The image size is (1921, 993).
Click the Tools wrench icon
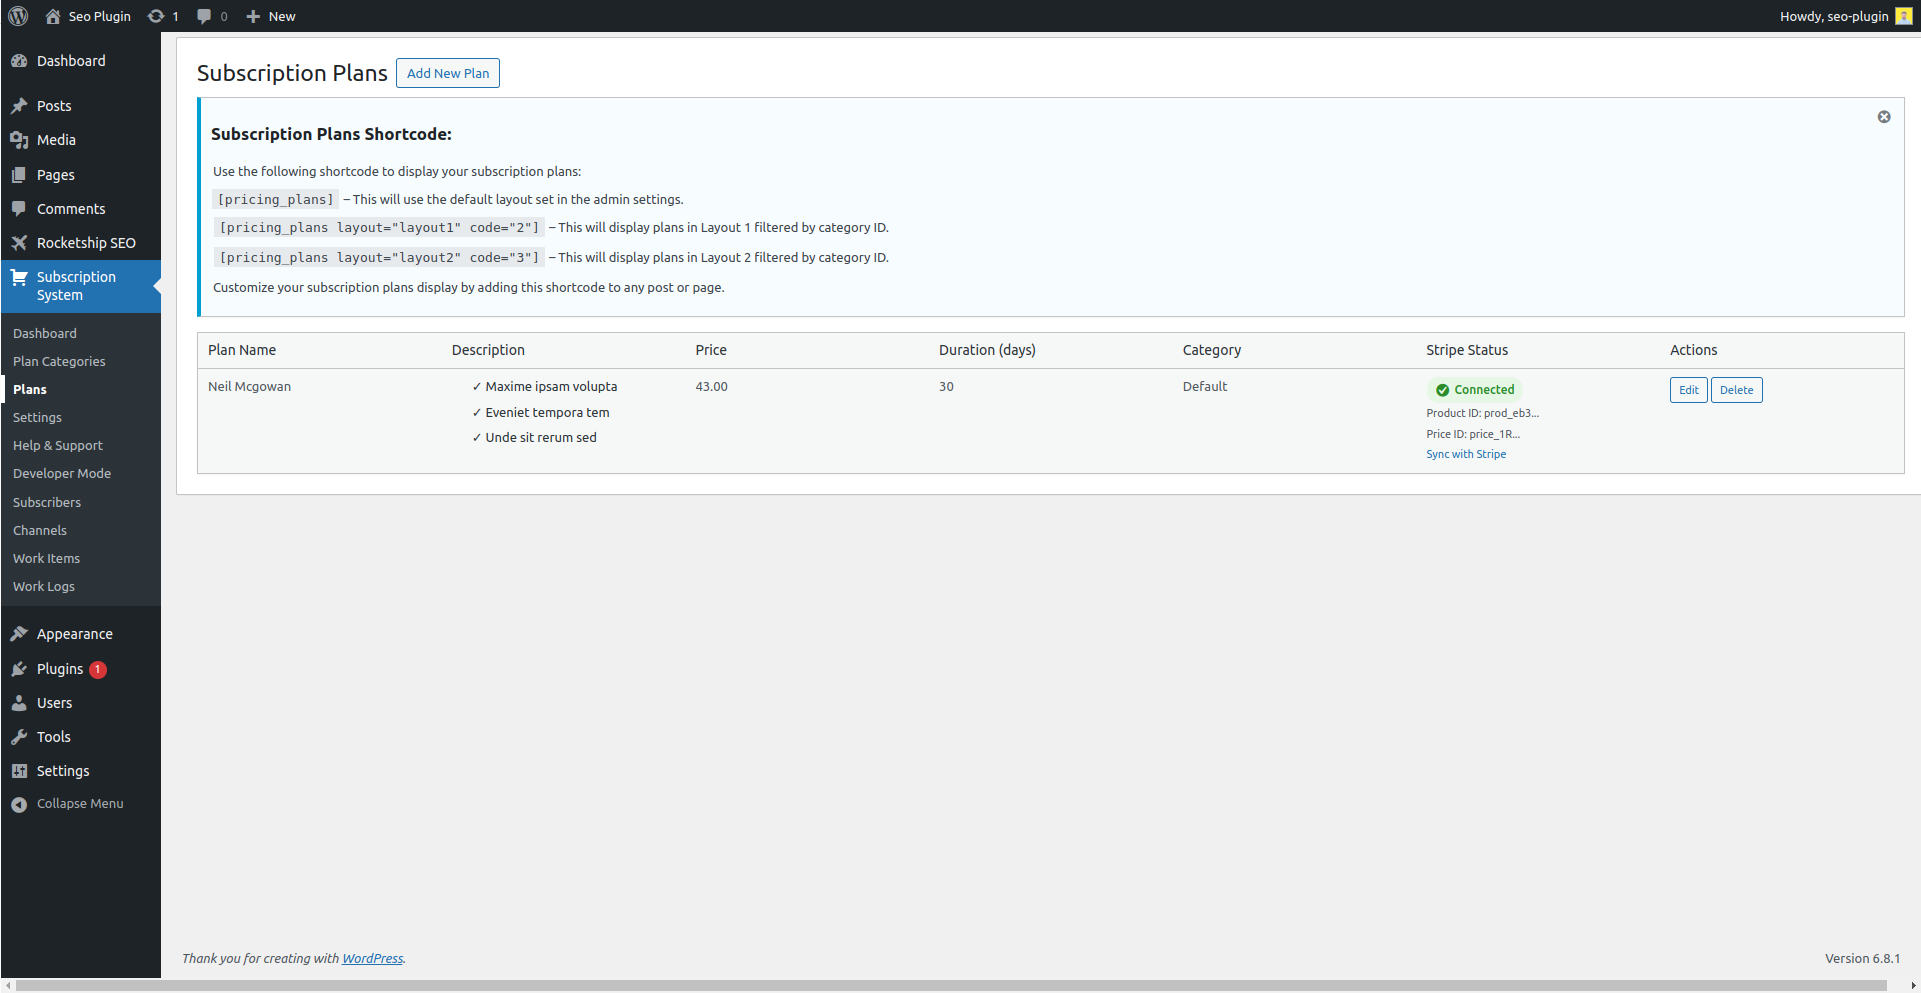[19, 737]
